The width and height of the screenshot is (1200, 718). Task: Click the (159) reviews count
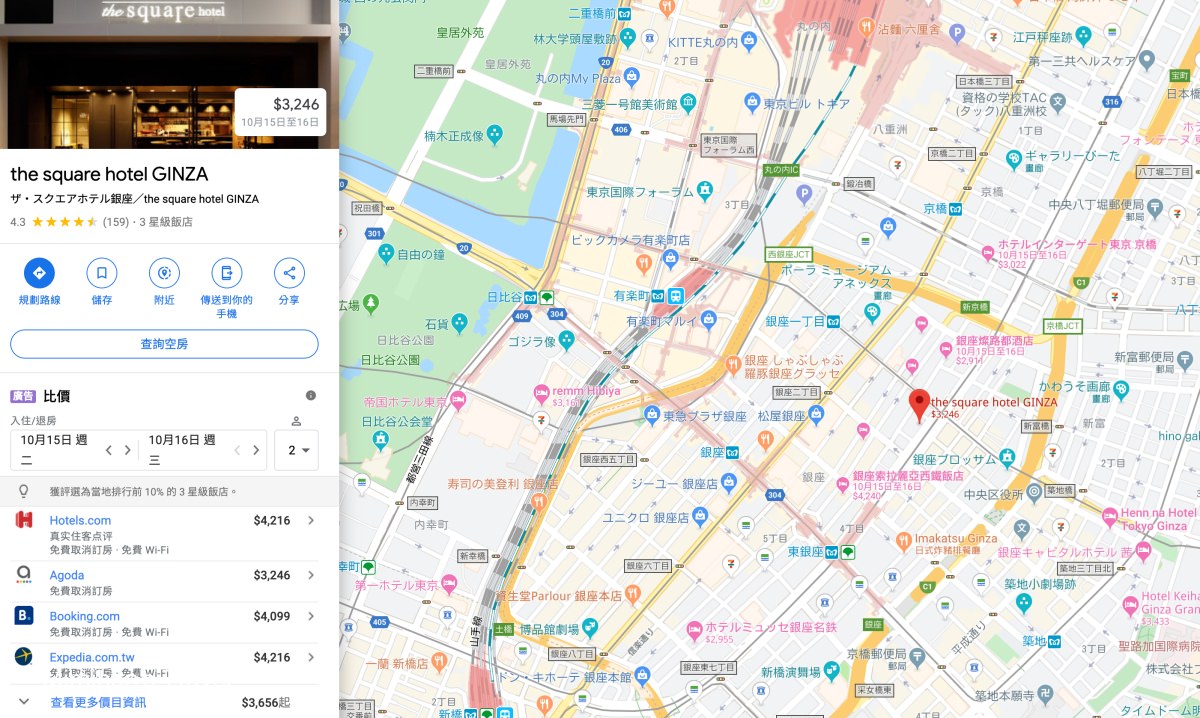[117, 222]
